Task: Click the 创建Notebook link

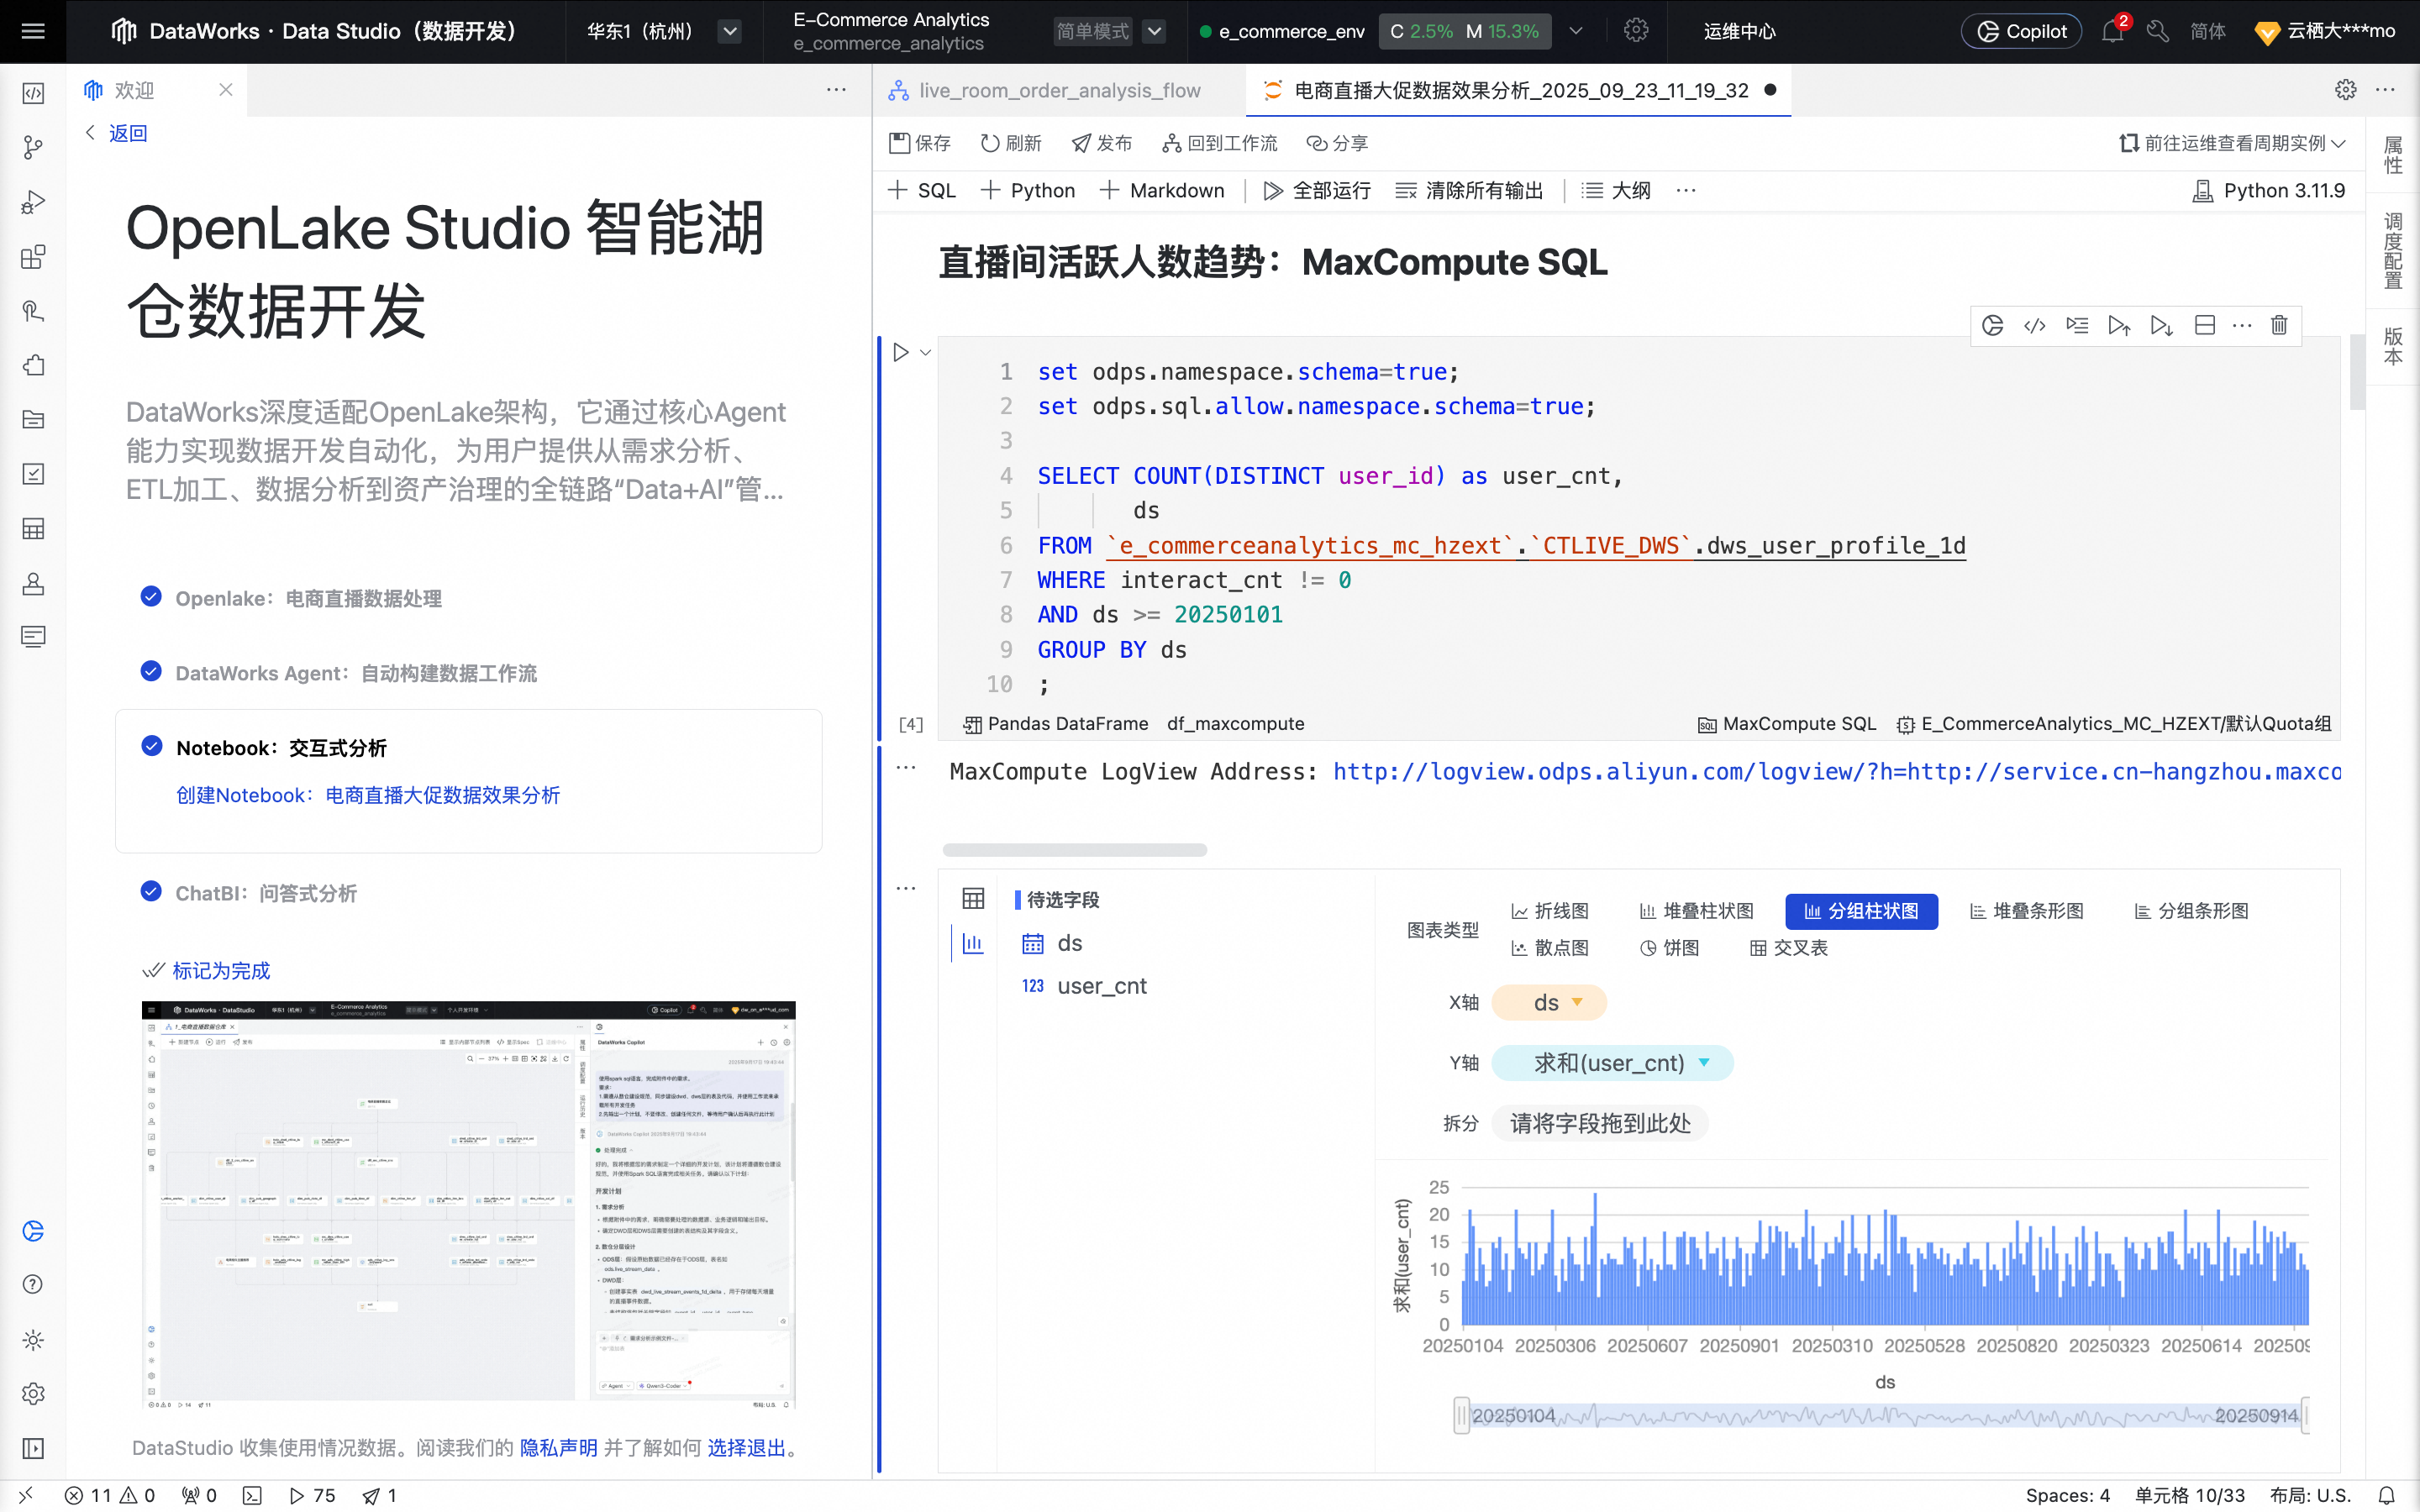Action: pos(368,795)
